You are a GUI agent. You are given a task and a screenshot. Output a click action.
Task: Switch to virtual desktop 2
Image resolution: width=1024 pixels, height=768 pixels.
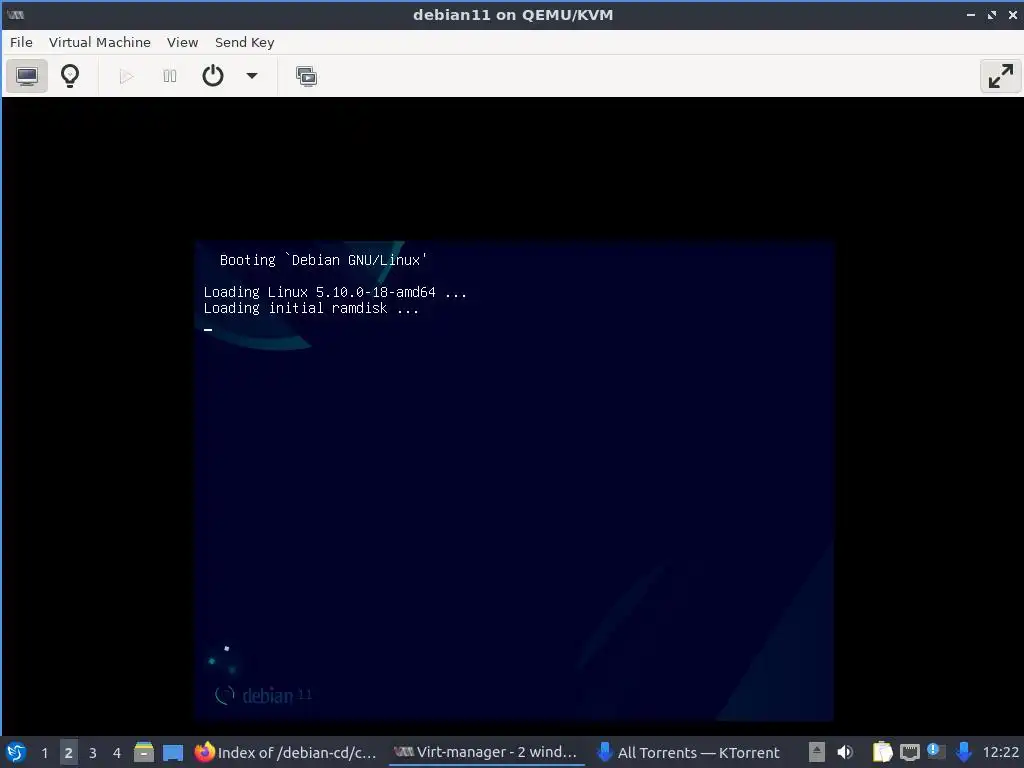tap(69, 753)
